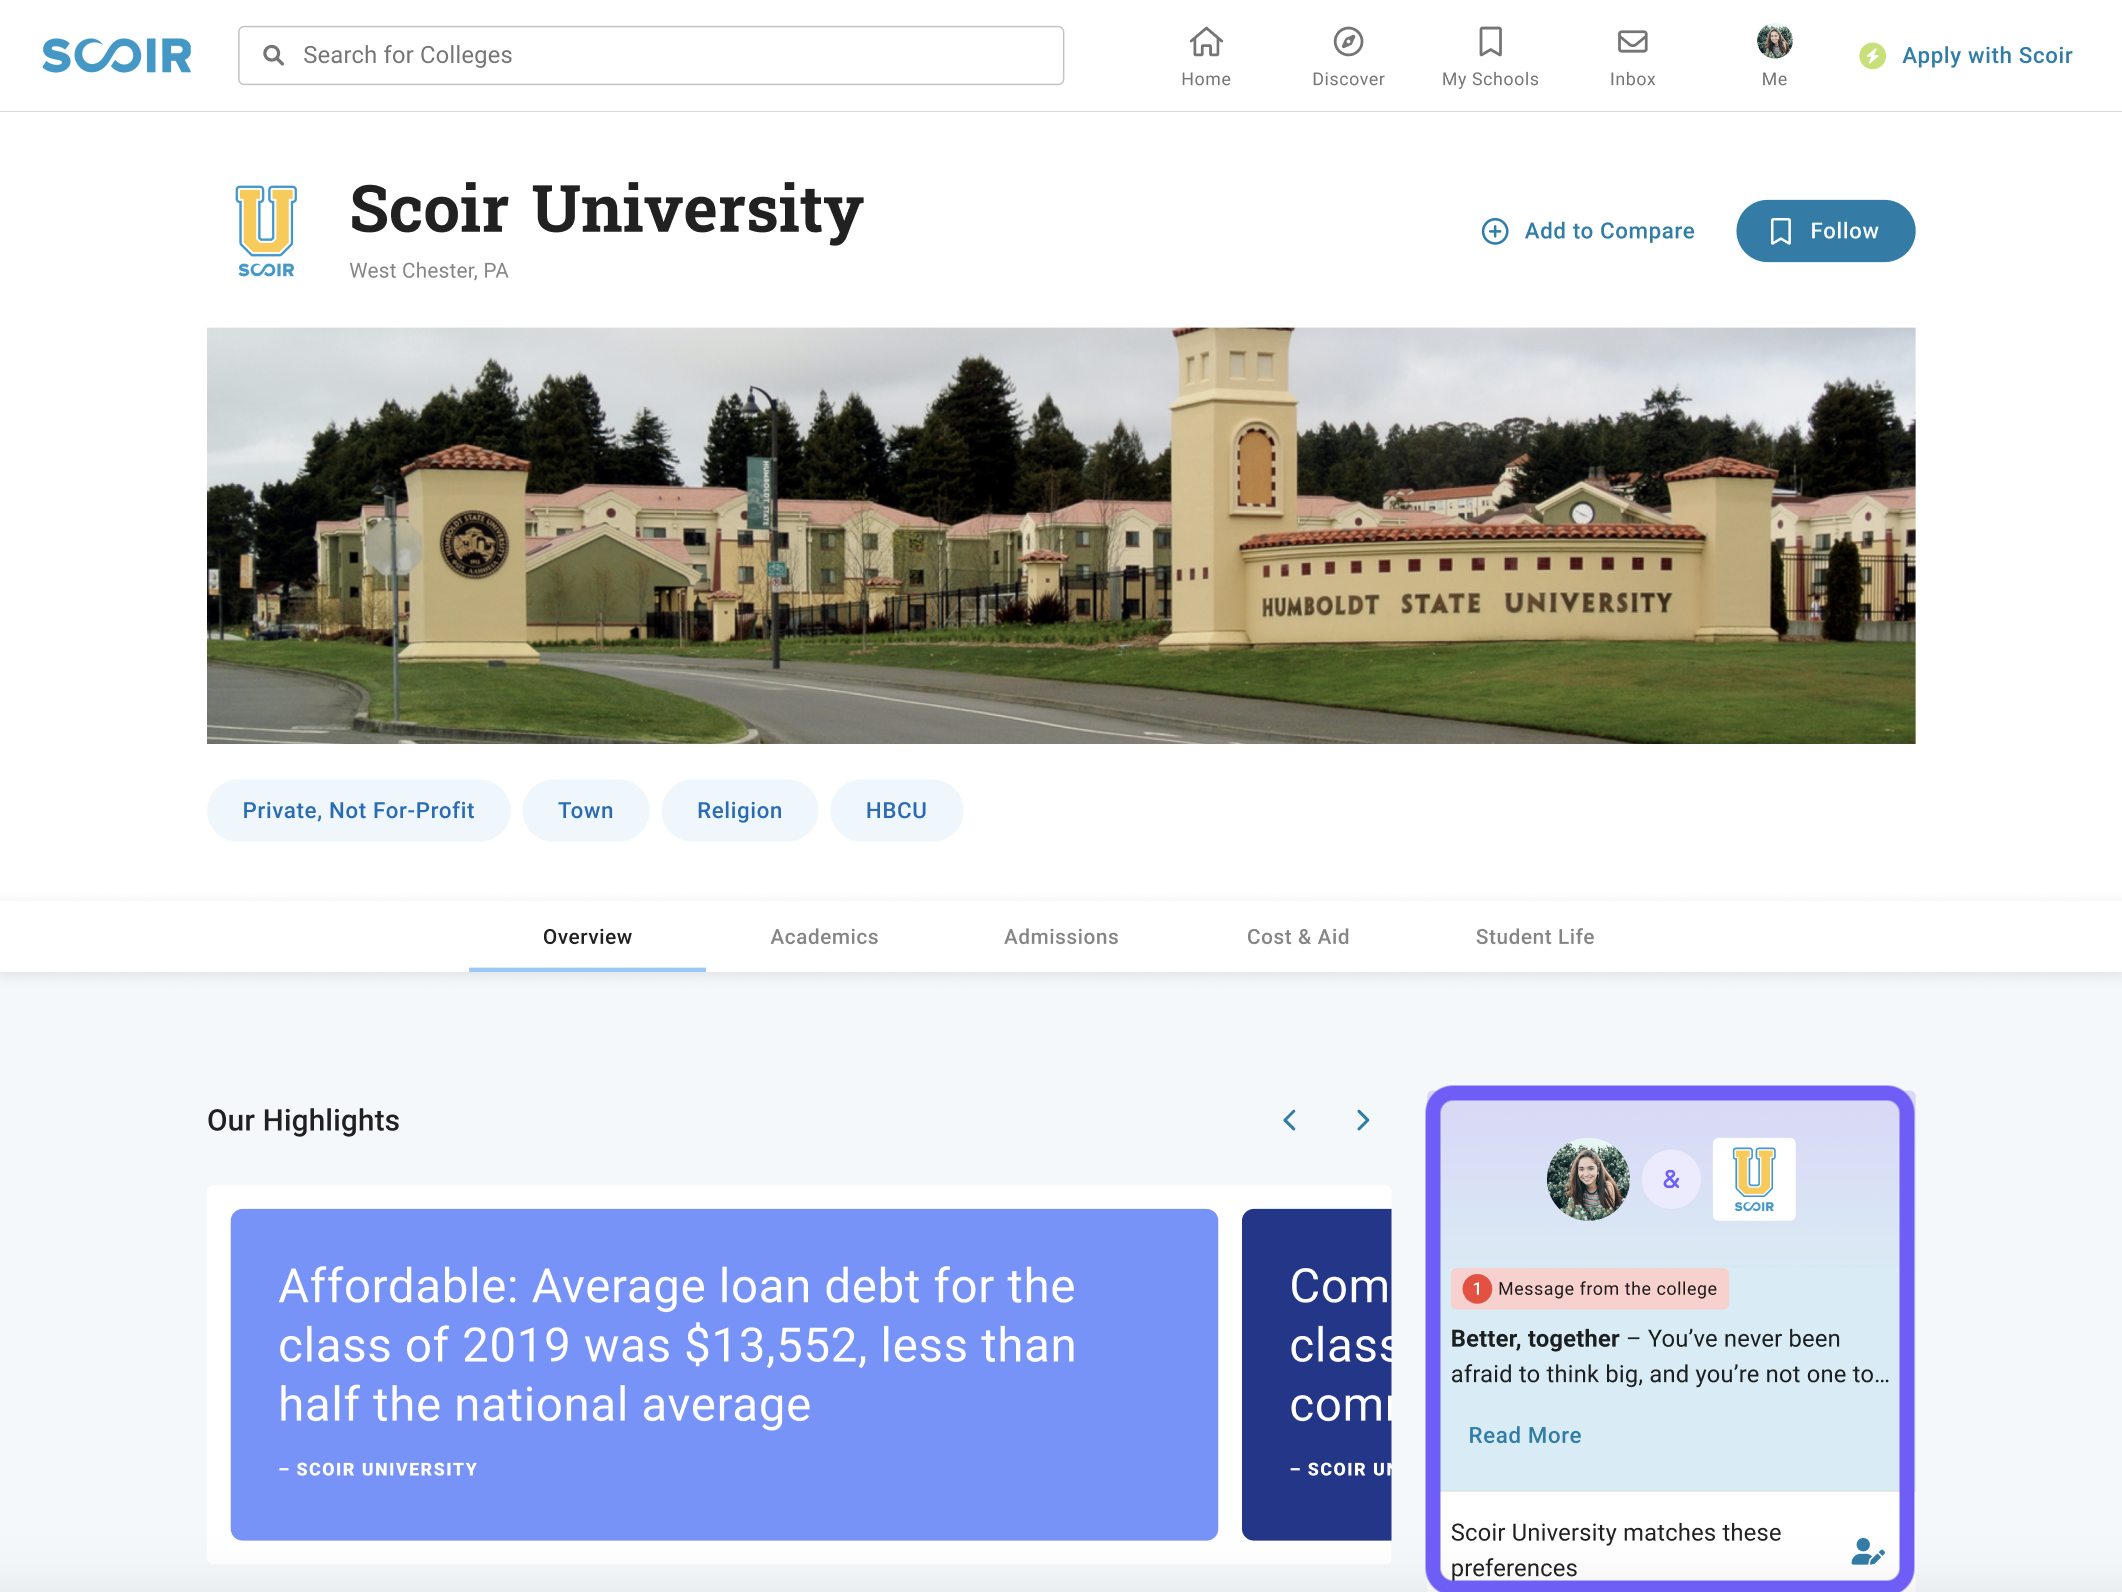Screen dimensions: 2122x1592
Task: Open My Schools bookmark icon
Action: point(1490,42)
